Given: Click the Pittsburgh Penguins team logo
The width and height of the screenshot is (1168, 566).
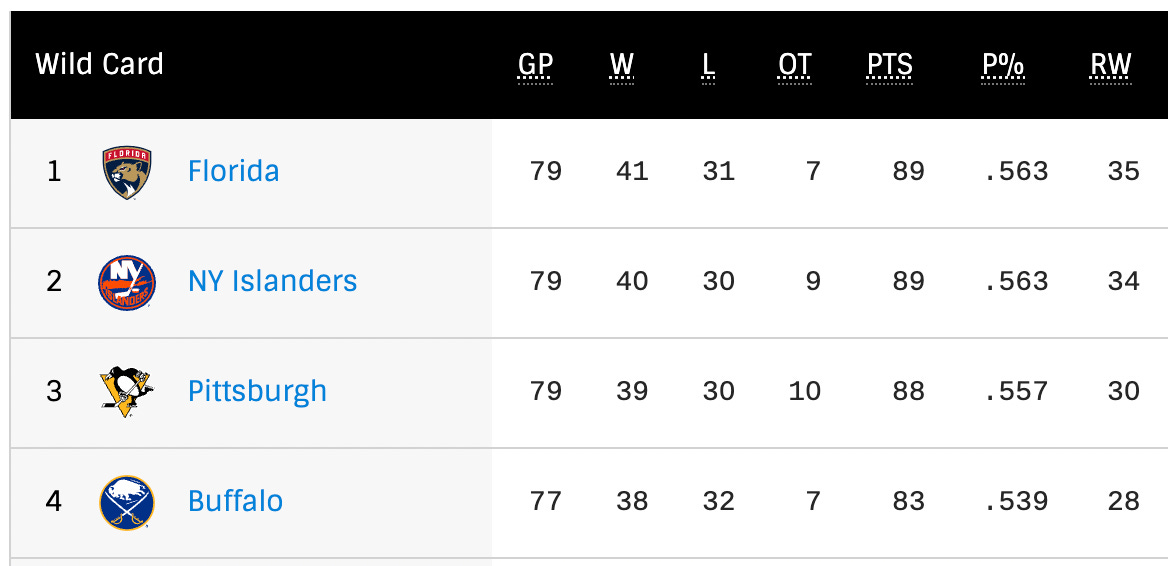Looking at the screenshot, I should coord(127,392).
